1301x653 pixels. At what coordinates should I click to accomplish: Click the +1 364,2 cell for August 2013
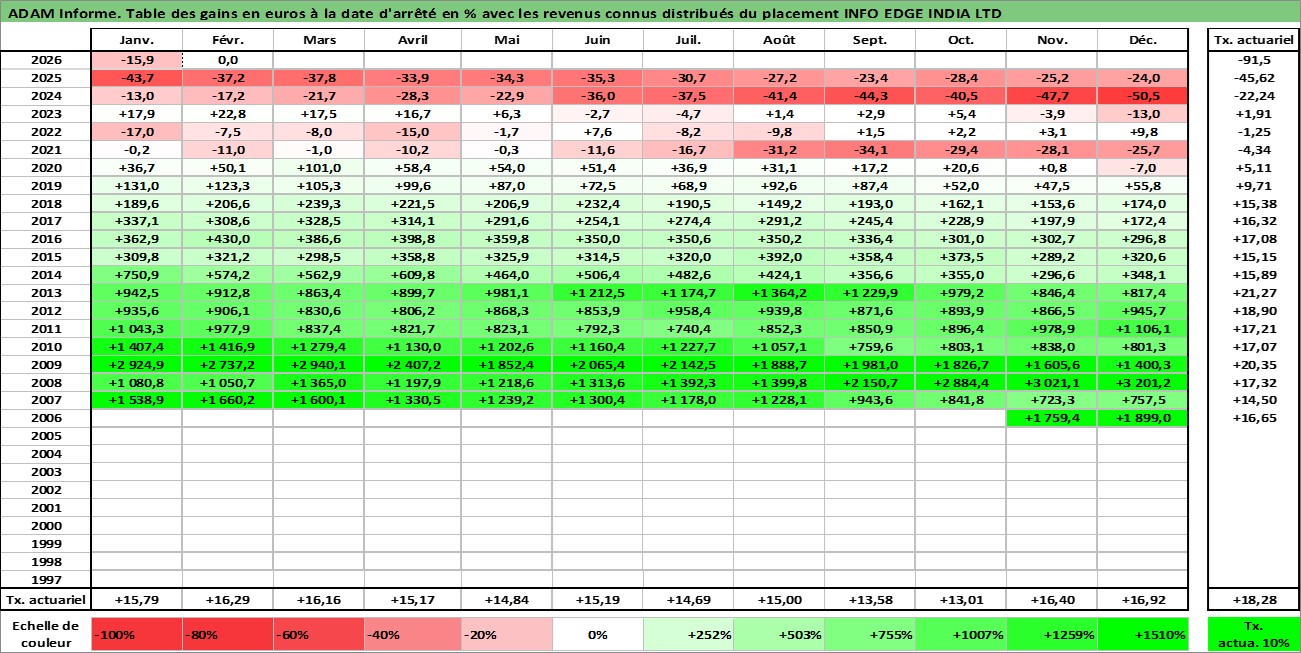tap(778, 293)
